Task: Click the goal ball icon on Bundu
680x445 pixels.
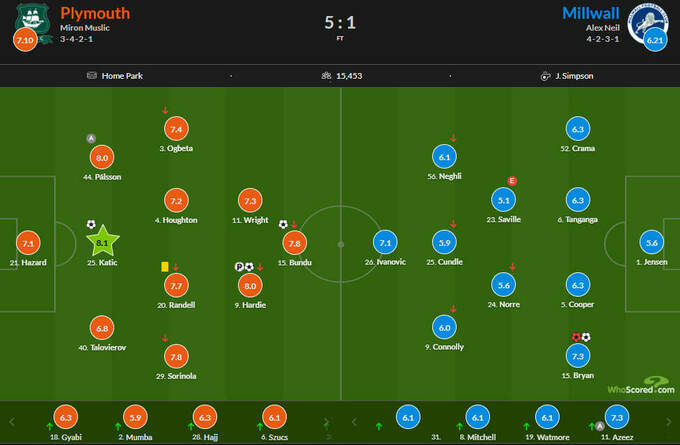Action: [283, 224]
